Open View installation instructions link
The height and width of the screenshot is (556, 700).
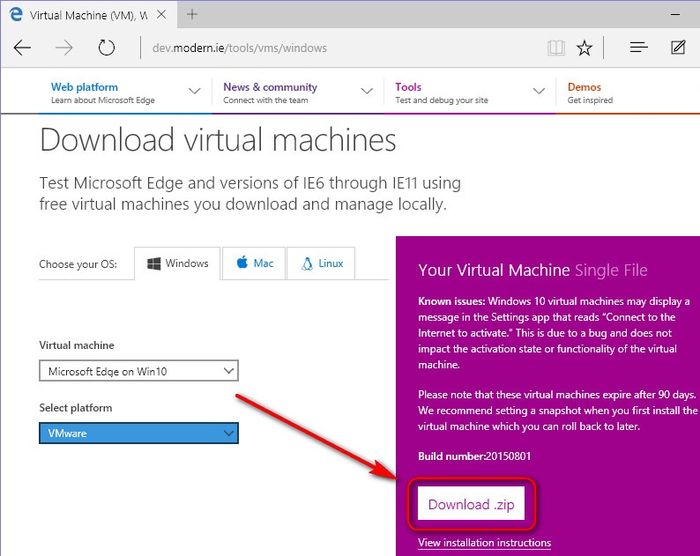tap(484, 543)
